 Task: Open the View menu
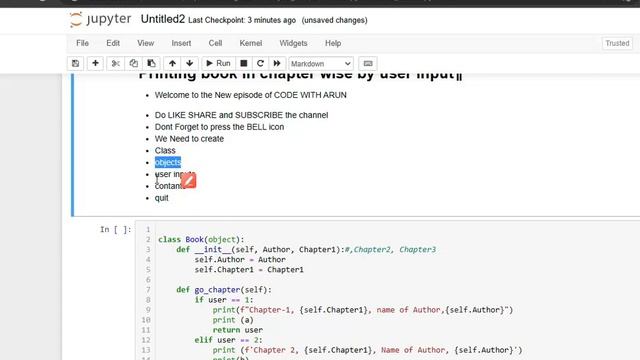pyautogui.click(x=146, y=43)
